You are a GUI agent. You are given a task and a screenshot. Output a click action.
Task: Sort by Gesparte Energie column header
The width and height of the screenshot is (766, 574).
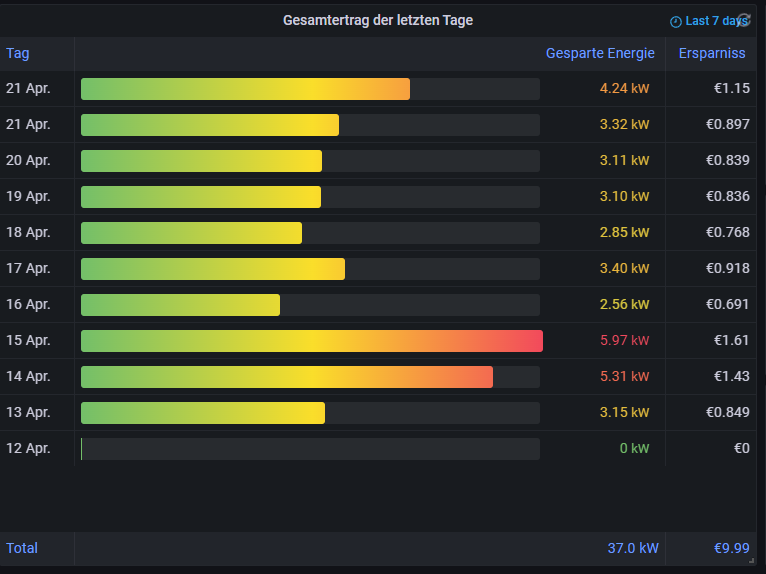pyautogui.click(x=600, y=53)
